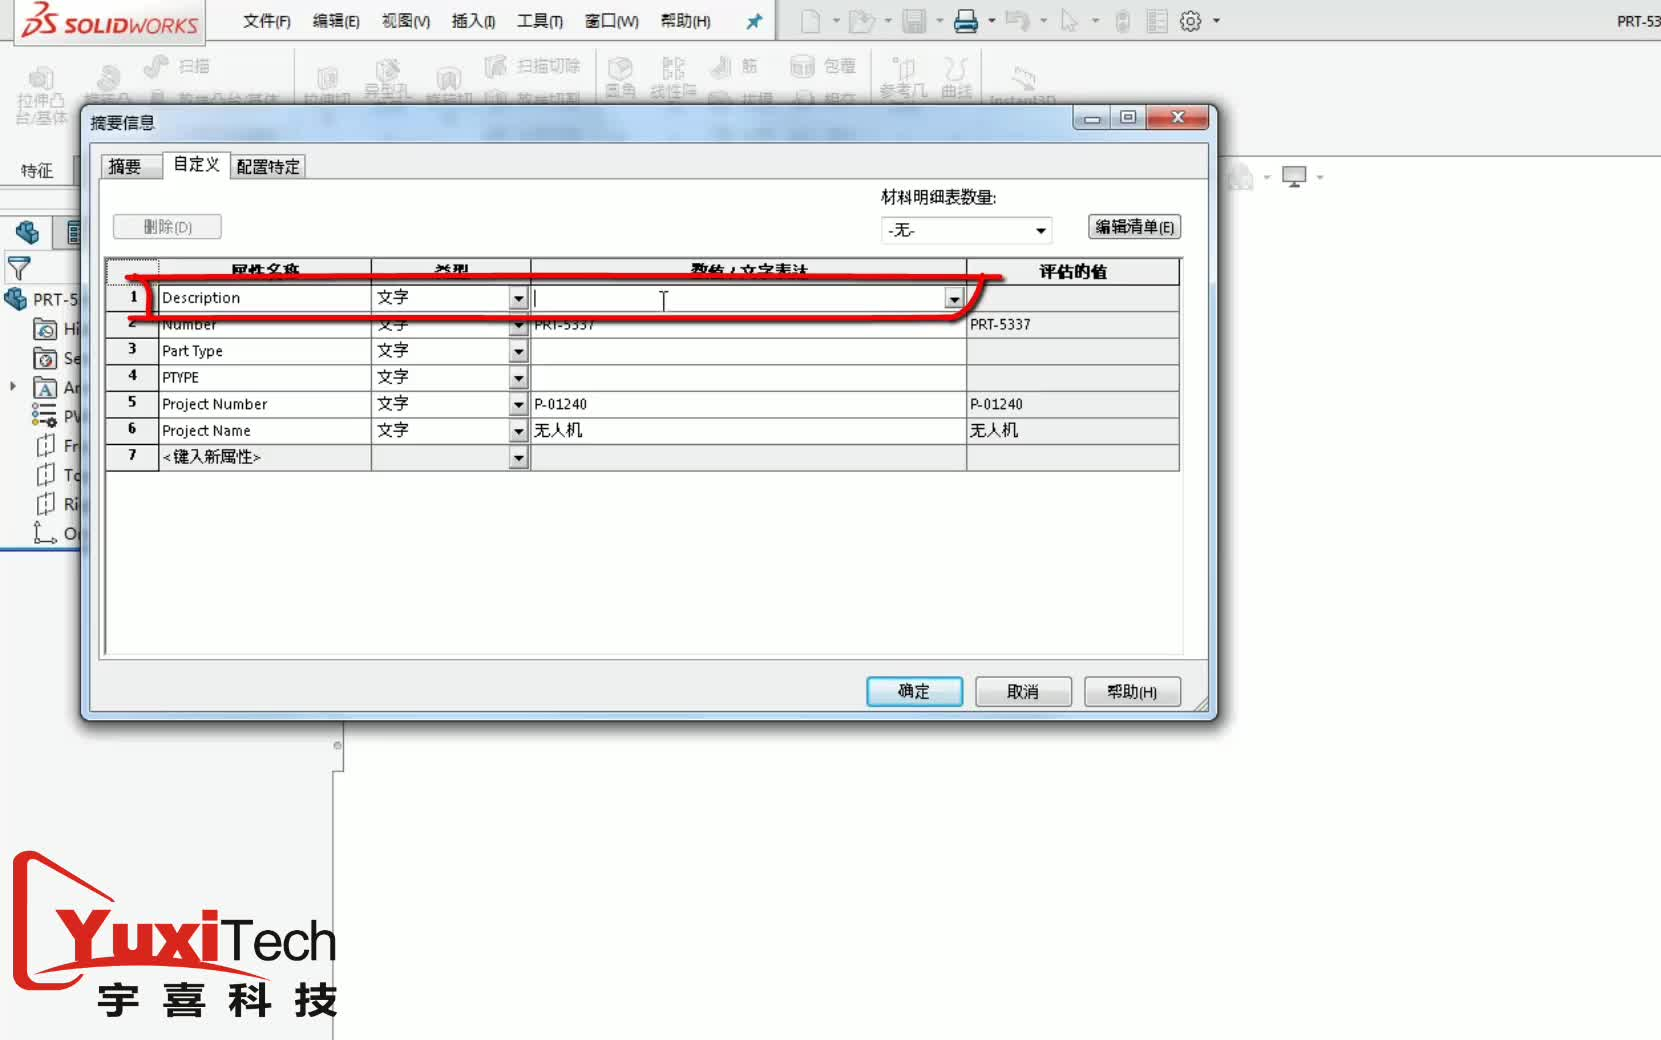Select row header number 3
Image resolution: width=1661 pixels, height=1040 pixels.
pyautogui.click(x=132, y=350)
